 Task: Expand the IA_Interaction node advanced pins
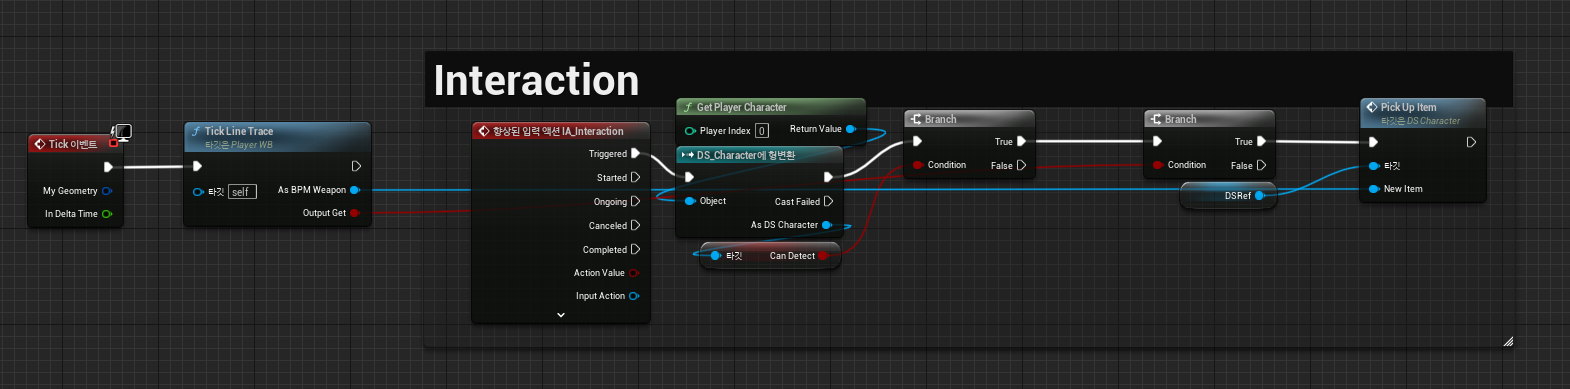561,315
